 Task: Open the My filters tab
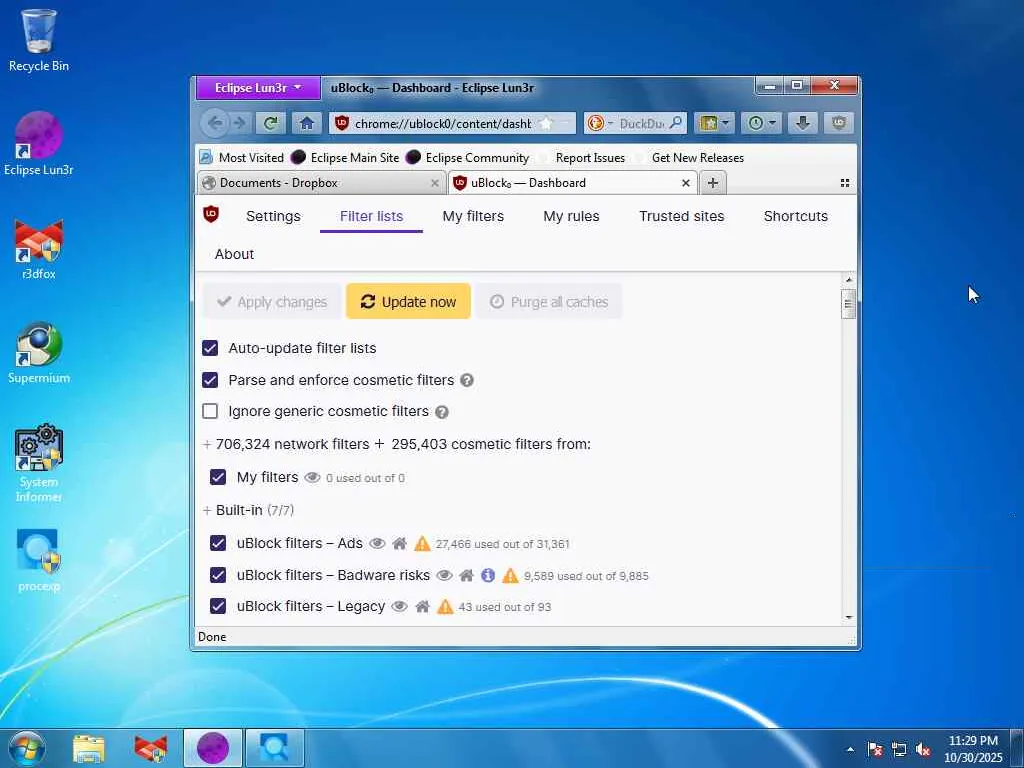click(473, 216)
